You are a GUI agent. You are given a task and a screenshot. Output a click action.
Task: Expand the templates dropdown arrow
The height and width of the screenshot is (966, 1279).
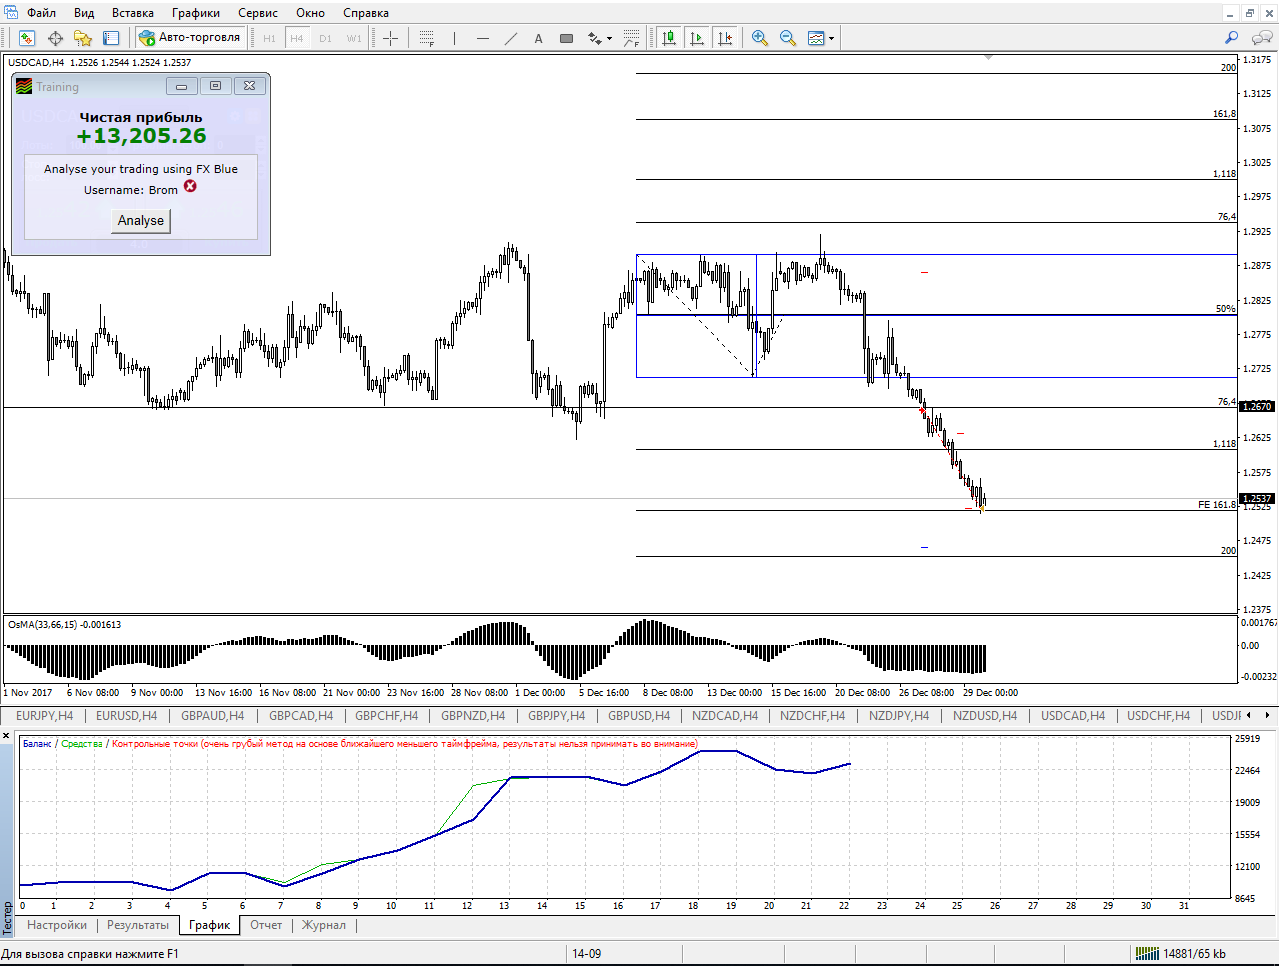pos(831,38)
